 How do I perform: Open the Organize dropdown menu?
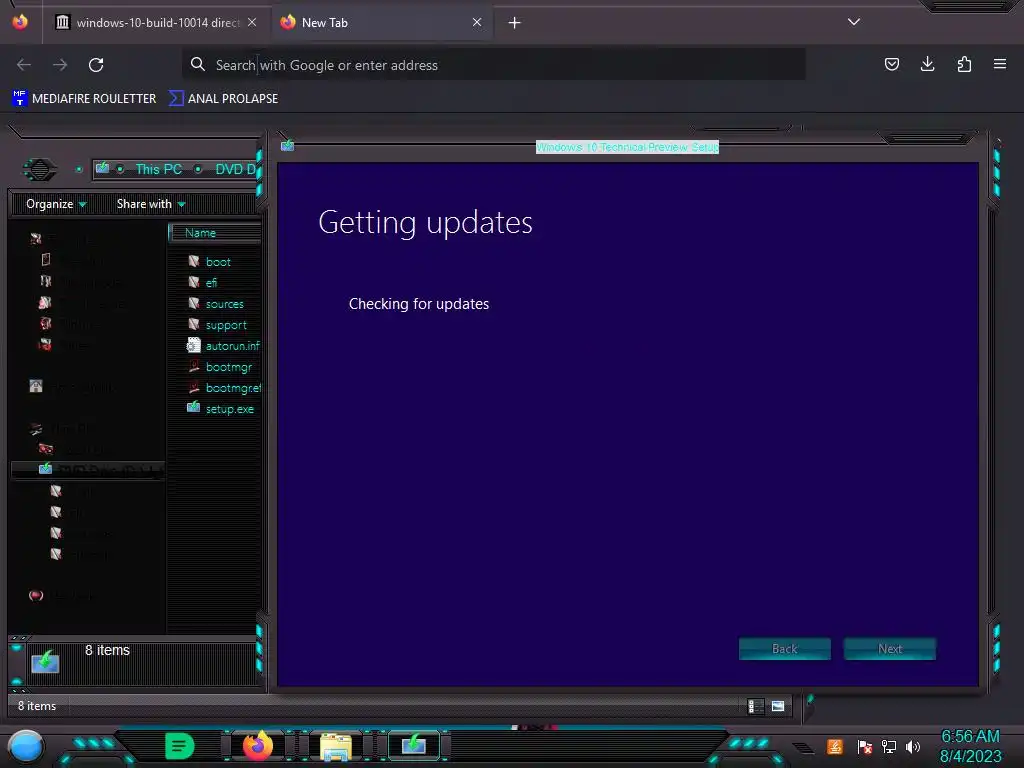pos(56,204)
